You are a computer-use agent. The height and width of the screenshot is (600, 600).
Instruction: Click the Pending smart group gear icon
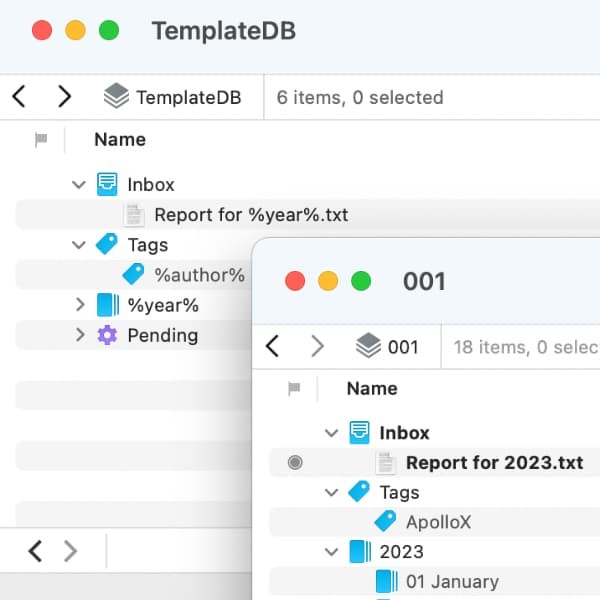tap(107, 335)
